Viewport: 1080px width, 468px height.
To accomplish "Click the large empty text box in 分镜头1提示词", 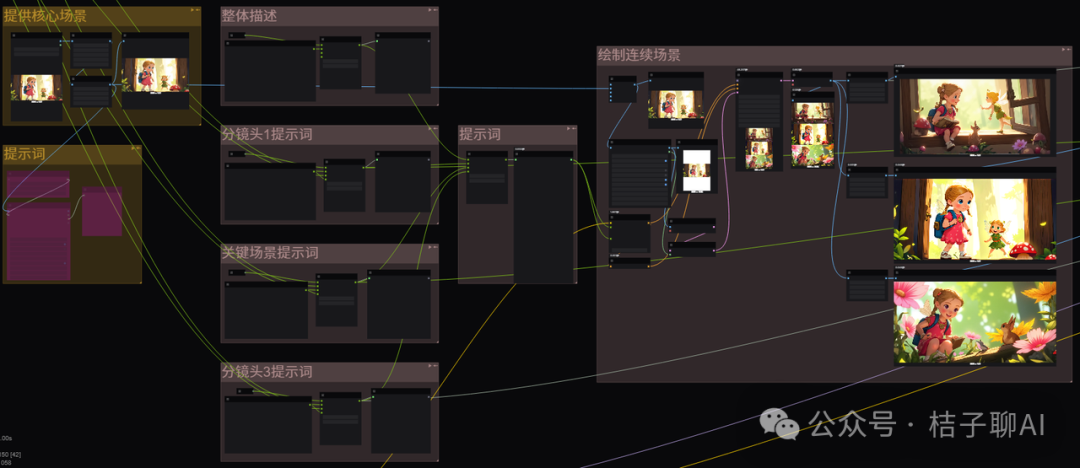I will 270,194.
